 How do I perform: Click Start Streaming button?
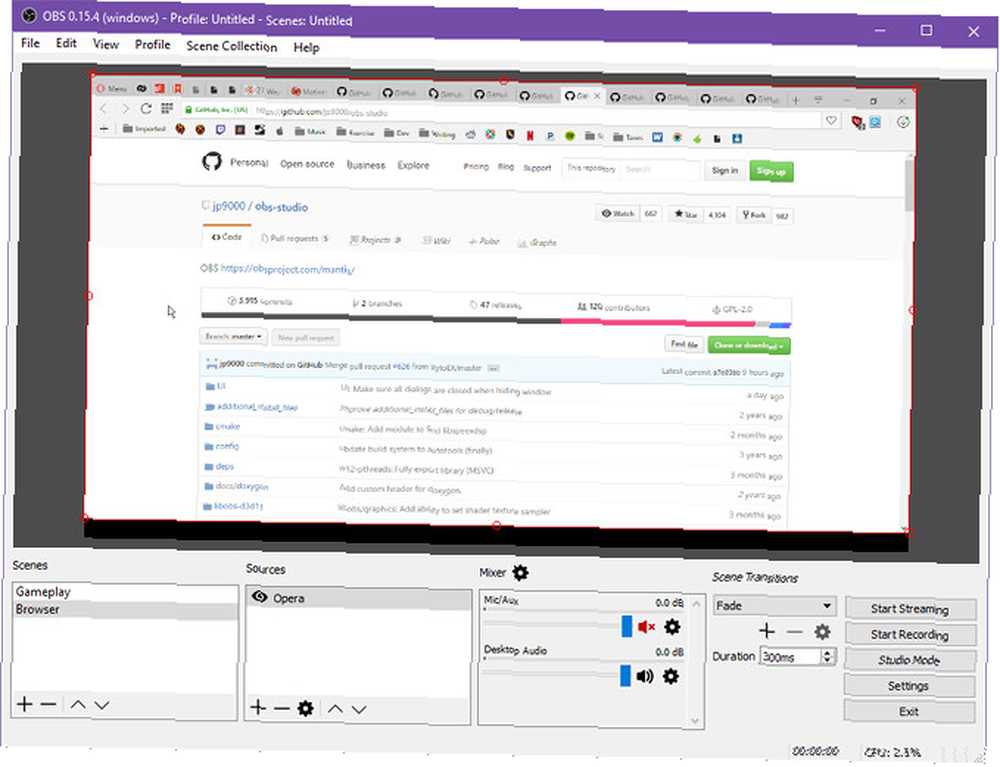910,609
